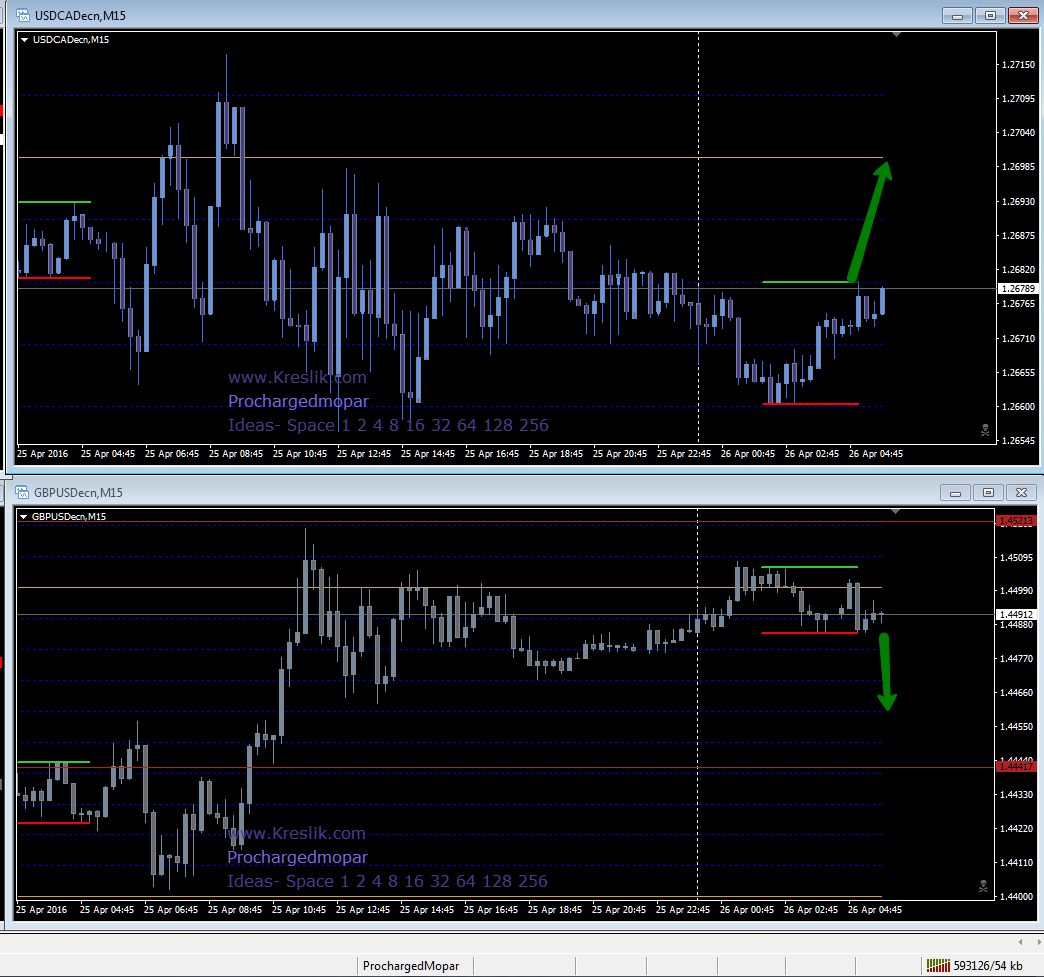This screenshot has width=1044, height=977.
Task: Click the GBPUSDecn,M15 window title bar icon
Action: tap(23, 492)
